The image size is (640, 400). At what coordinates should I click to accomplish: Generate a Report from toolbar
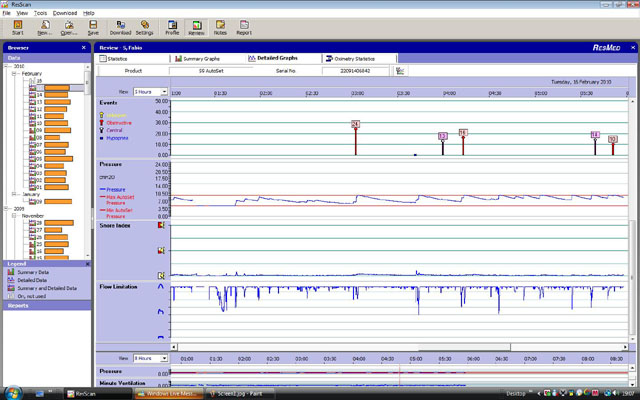pyautogui.click(x=244, y=28)
